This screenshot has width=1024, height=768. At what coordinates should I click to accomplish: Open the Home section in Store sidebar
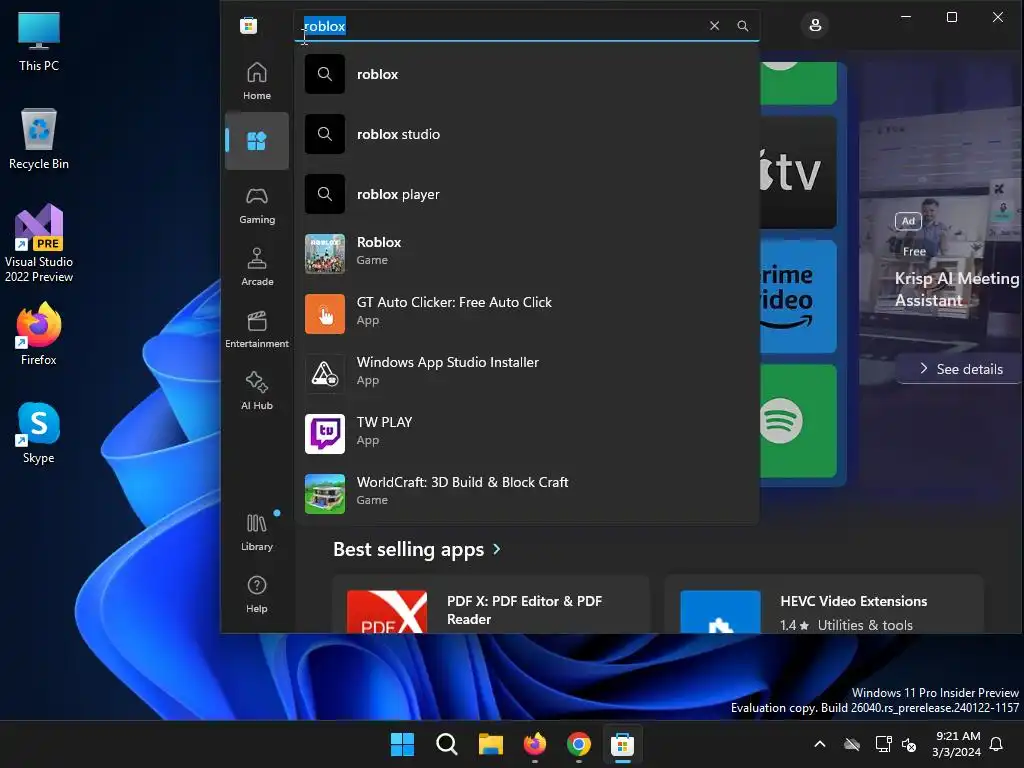click(x=257, y=80)
